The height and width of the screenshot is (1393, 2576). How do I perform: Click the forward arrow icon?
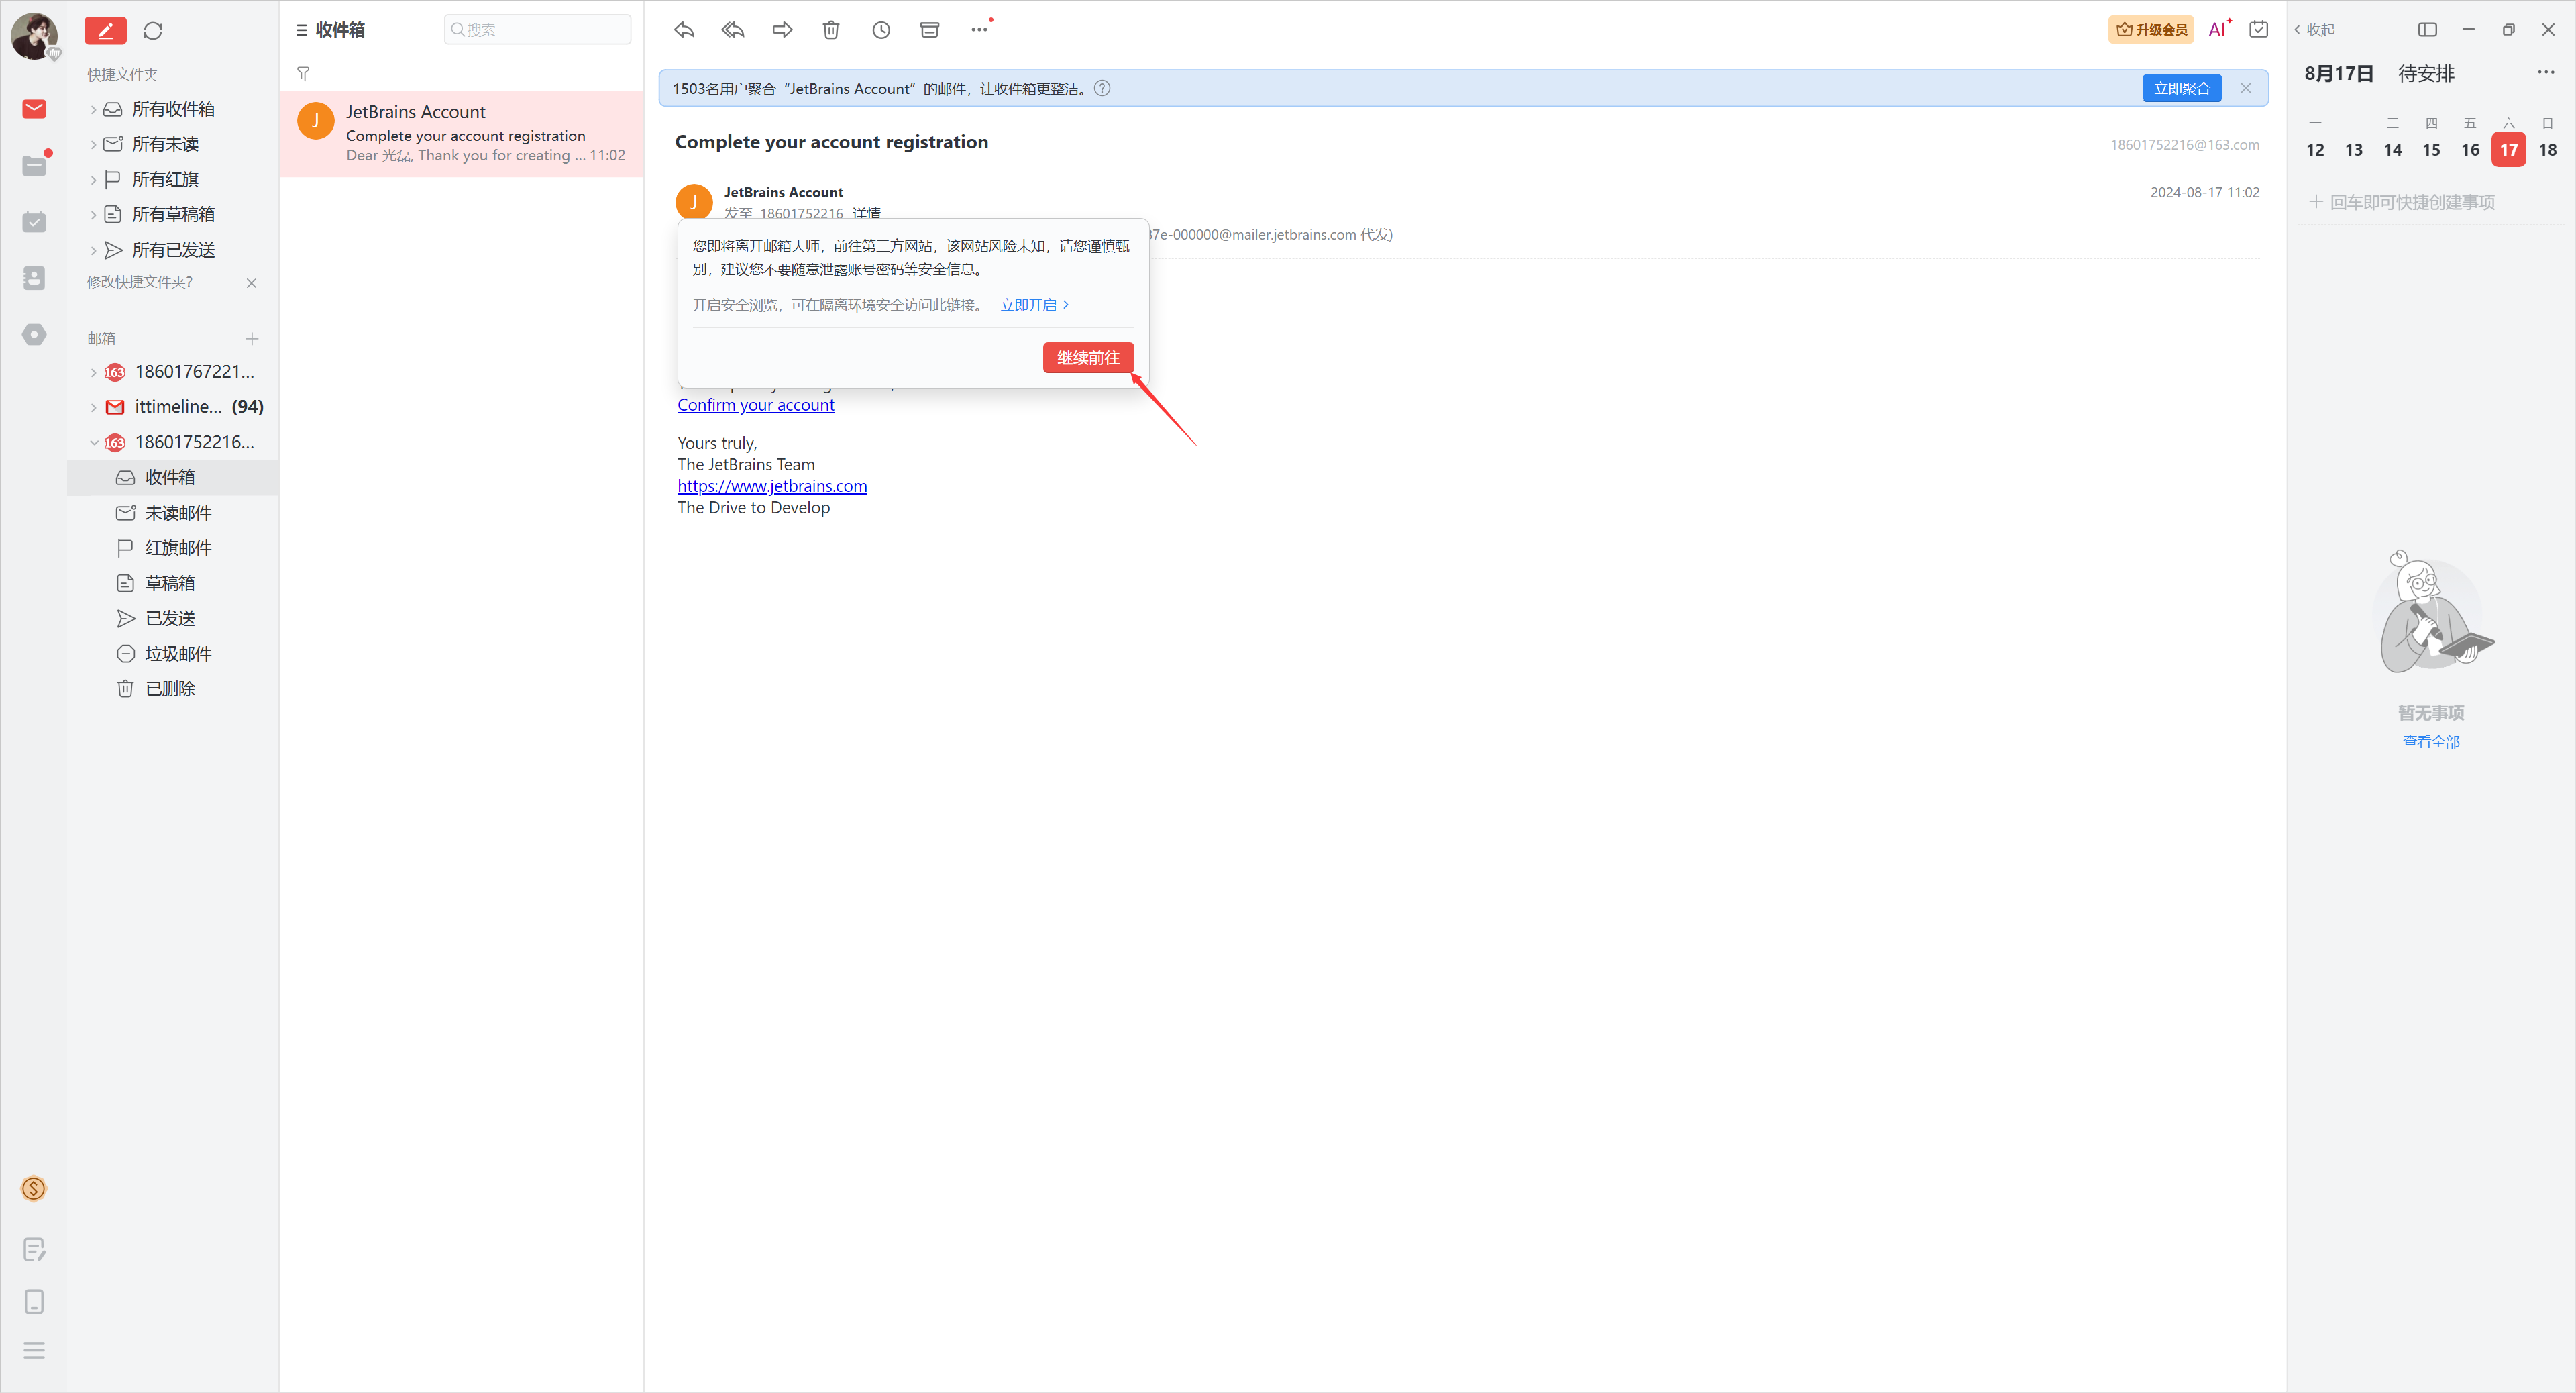click(x=782, y=30)
